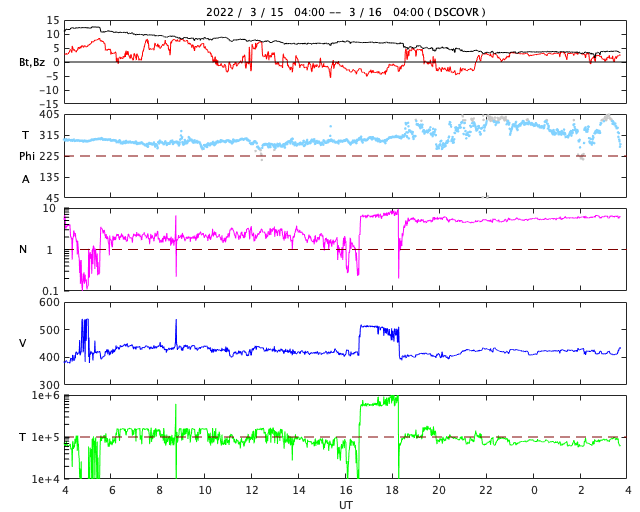Click the V velocity axis label

tap(23, 343)
